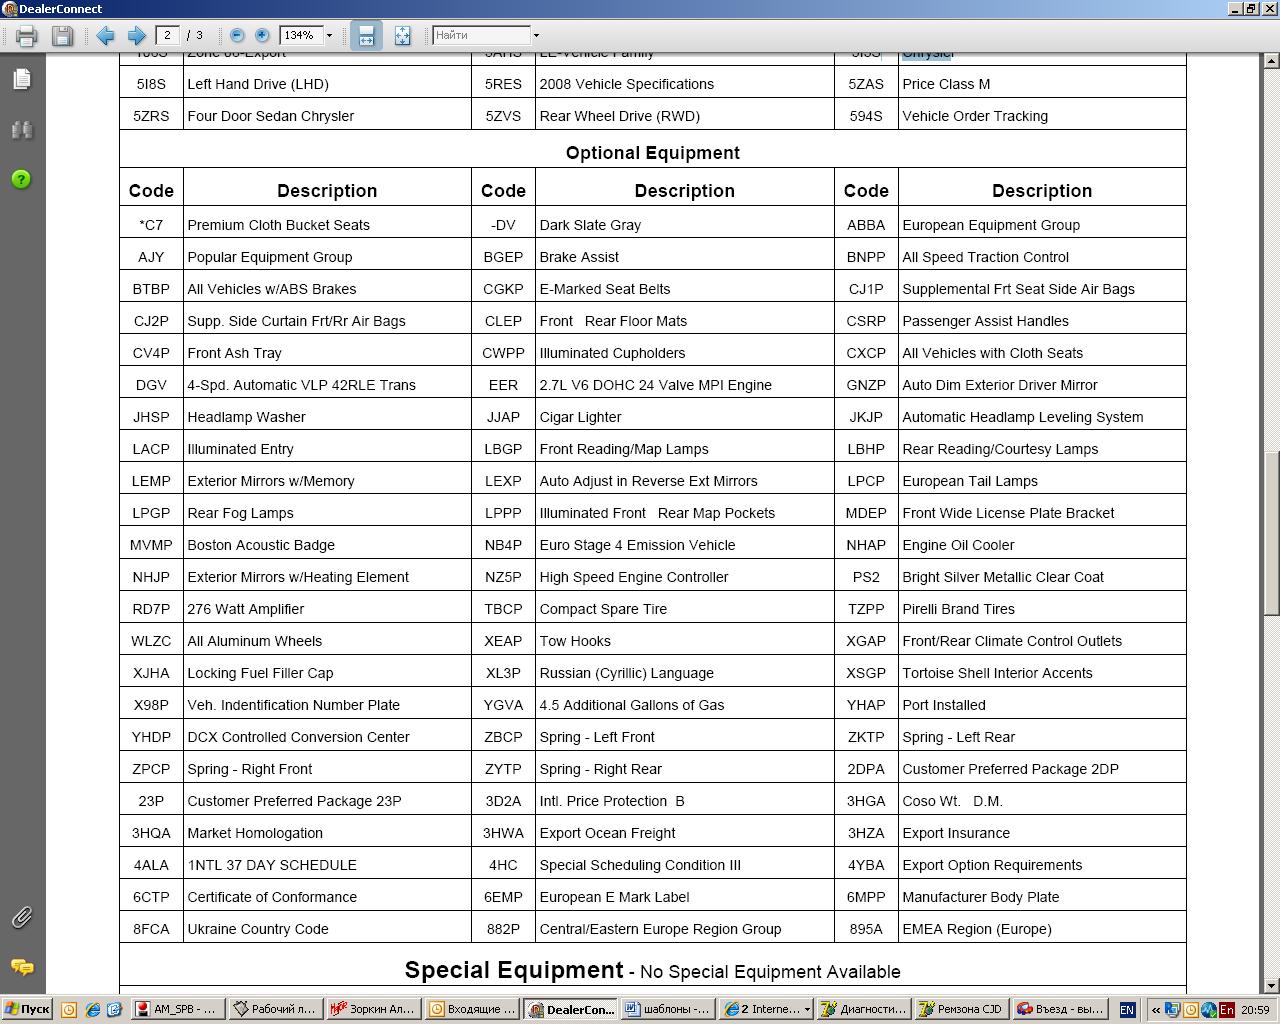Open the Outlook quick launch icon

click(69, 1010)
